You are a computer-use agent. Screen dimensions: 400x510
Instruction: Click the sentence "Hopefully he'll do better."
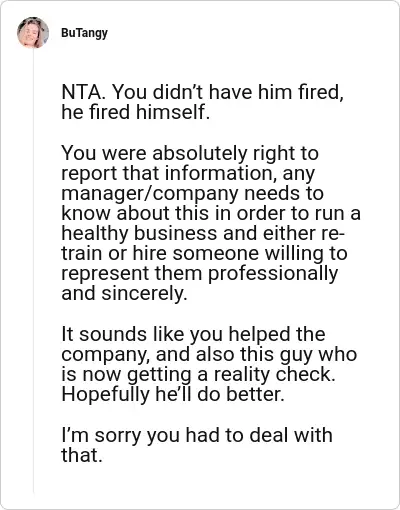tap(173, 394)
